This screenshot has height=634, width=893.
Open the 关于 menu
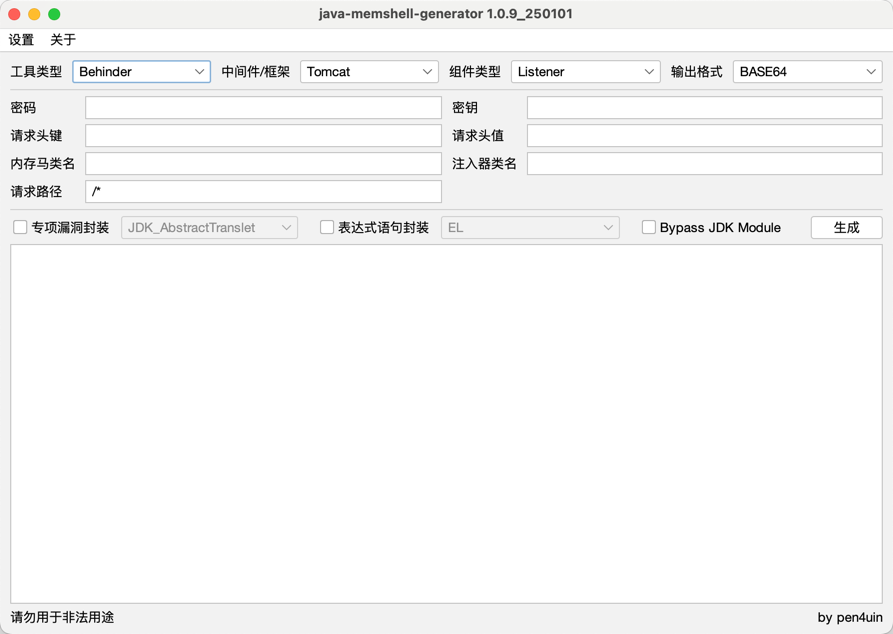coord(63,39)
